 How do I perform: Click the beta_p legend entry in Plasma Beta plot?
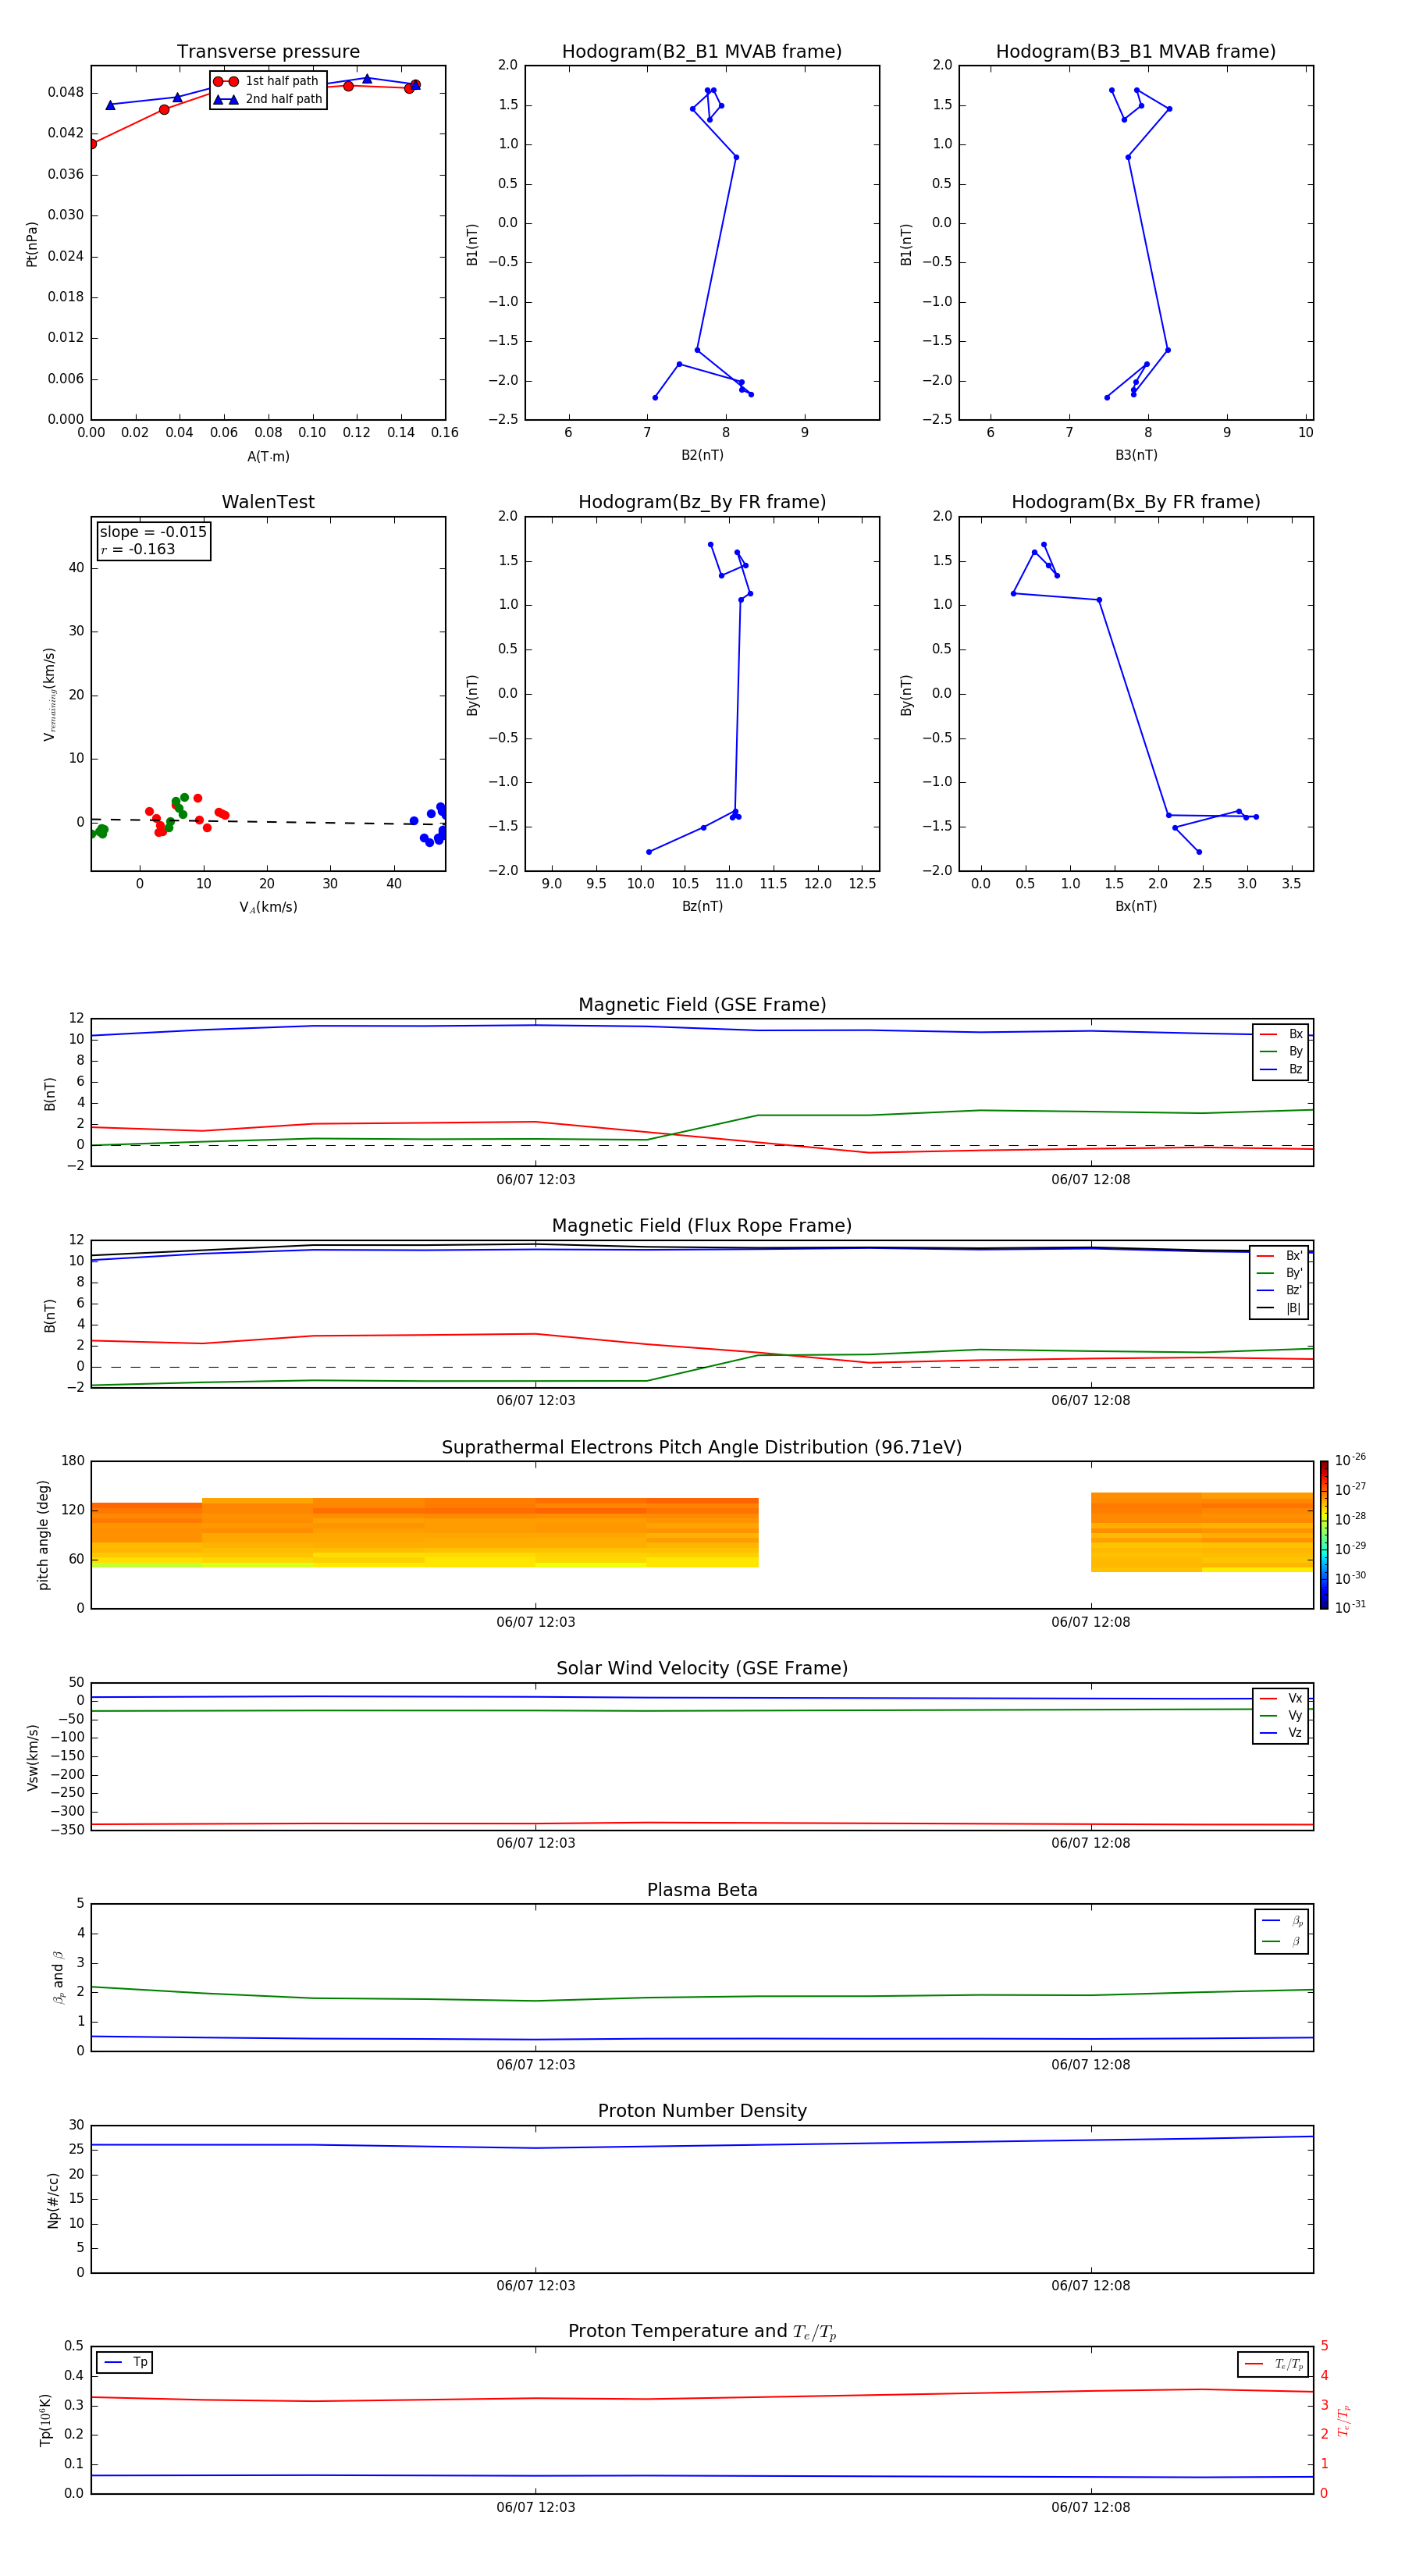(x=1283, y=1921)
